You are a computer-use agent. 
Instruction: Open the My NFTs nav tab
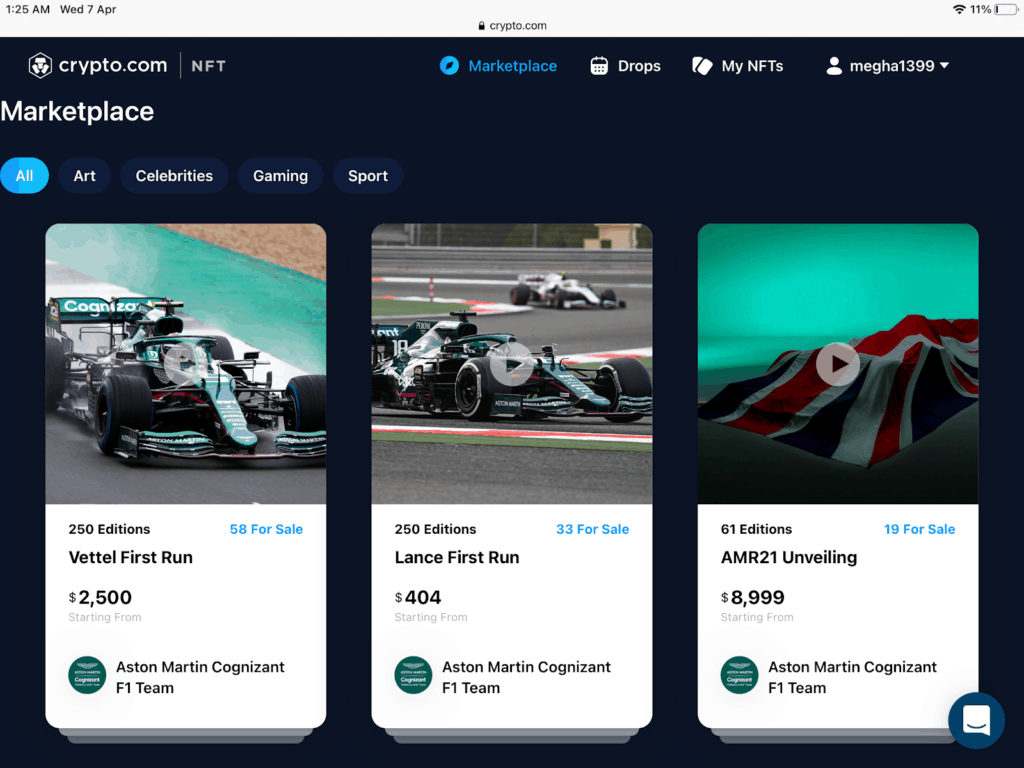point(737,66)
